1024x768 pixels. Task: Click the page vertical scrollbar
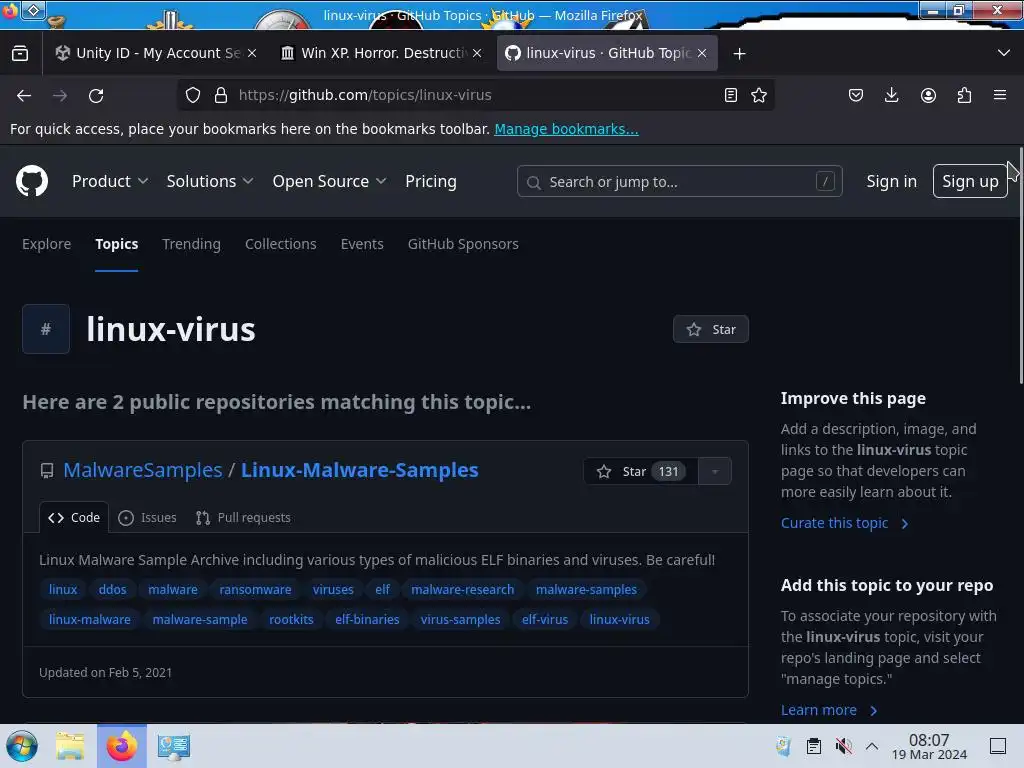click(1021, 264)
